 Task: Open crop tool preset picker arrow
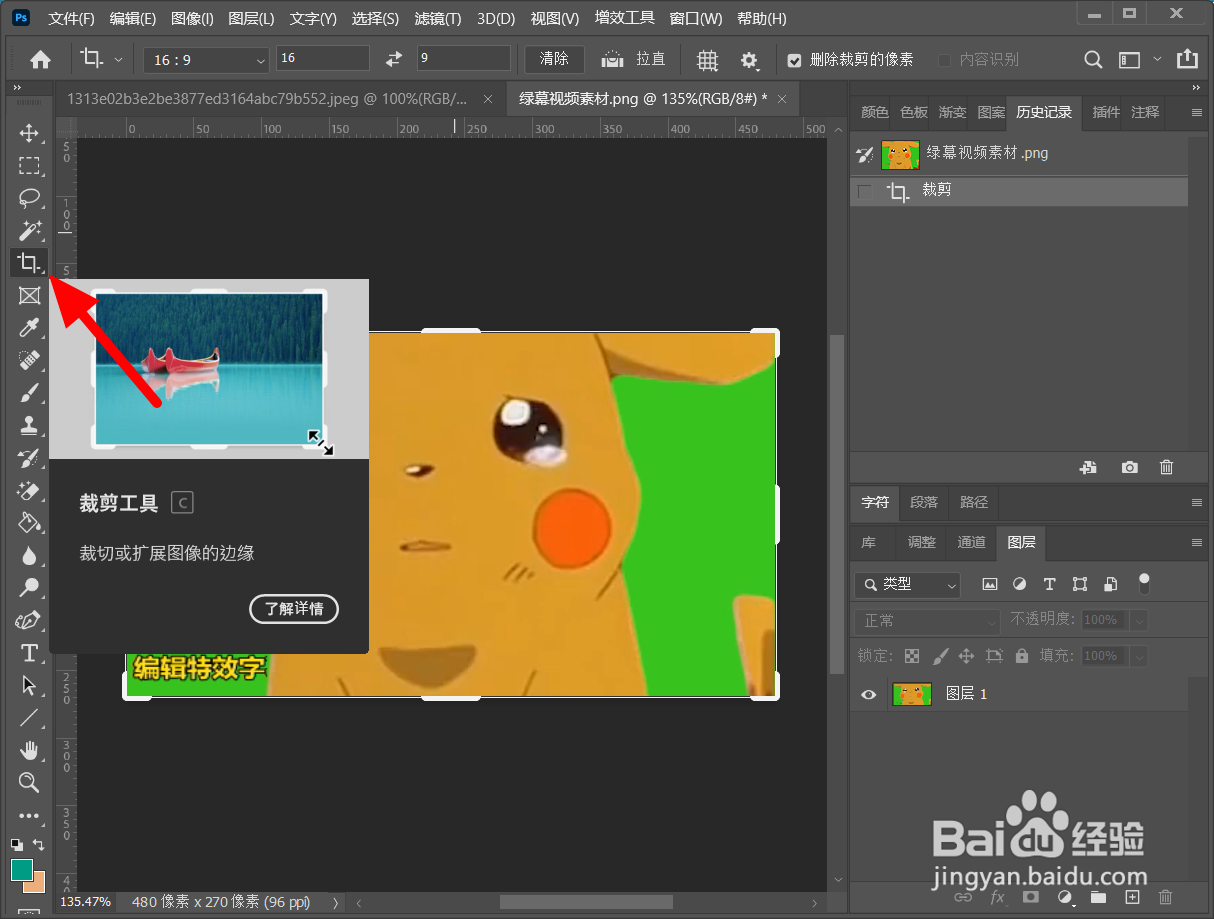coord(118,59)
